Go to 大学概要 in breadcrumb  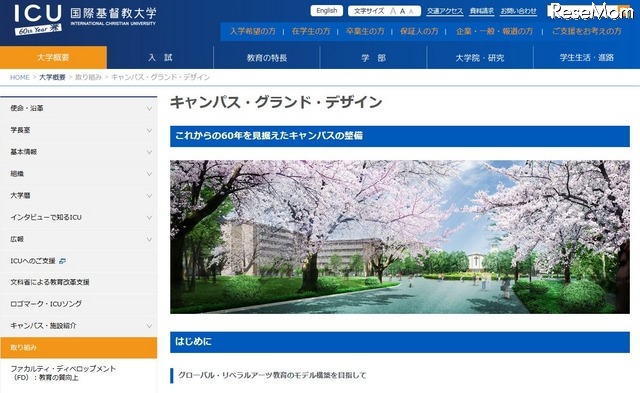[x=52, y=77]
